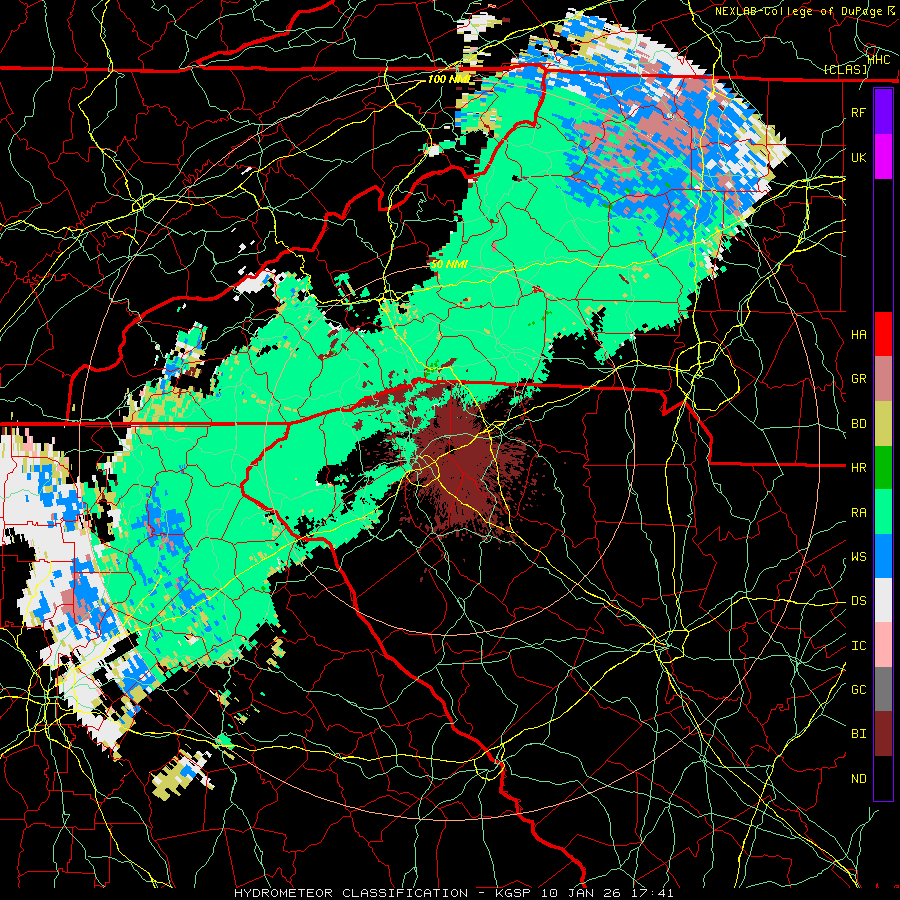Click the 100 NMI range ring label

[449, 79]
